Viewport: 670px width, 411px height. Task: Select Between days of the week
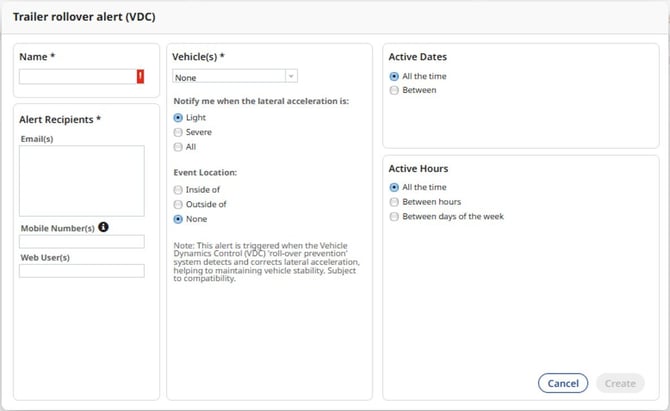click(x=394, y=216)
